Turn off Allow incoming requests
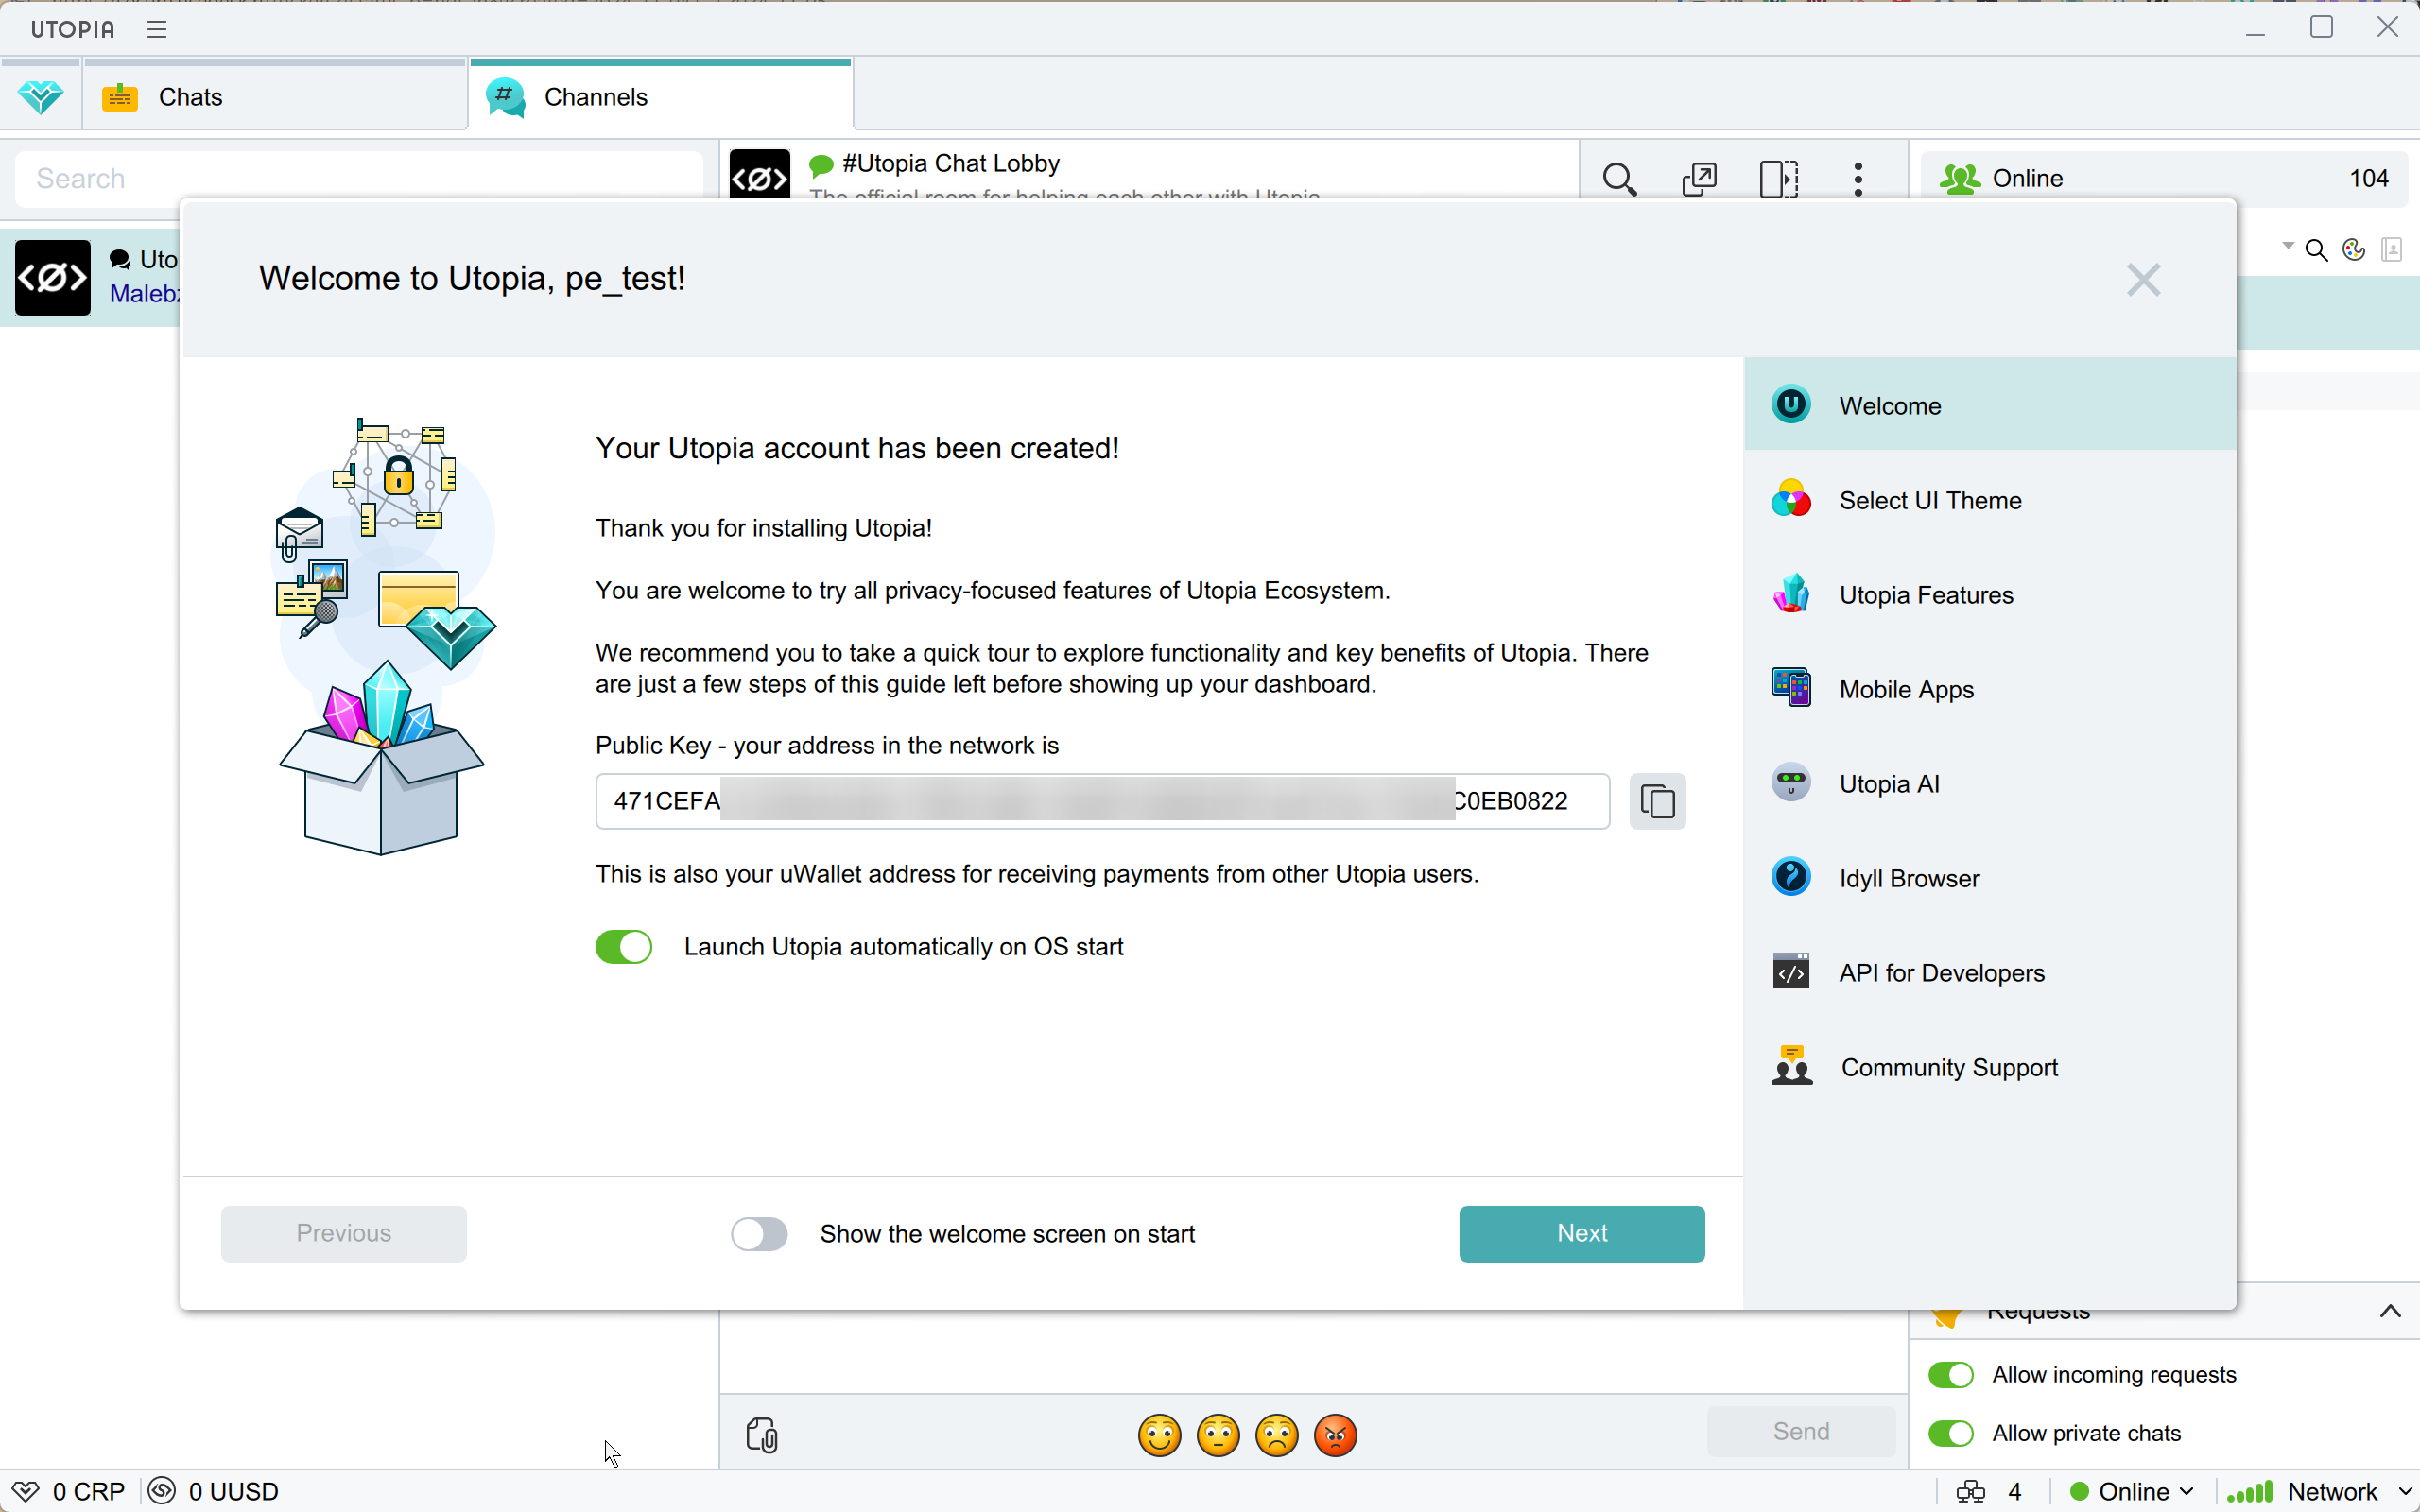The height and width of the screenshot is (1512, 2420). tap(1950, 1374)
